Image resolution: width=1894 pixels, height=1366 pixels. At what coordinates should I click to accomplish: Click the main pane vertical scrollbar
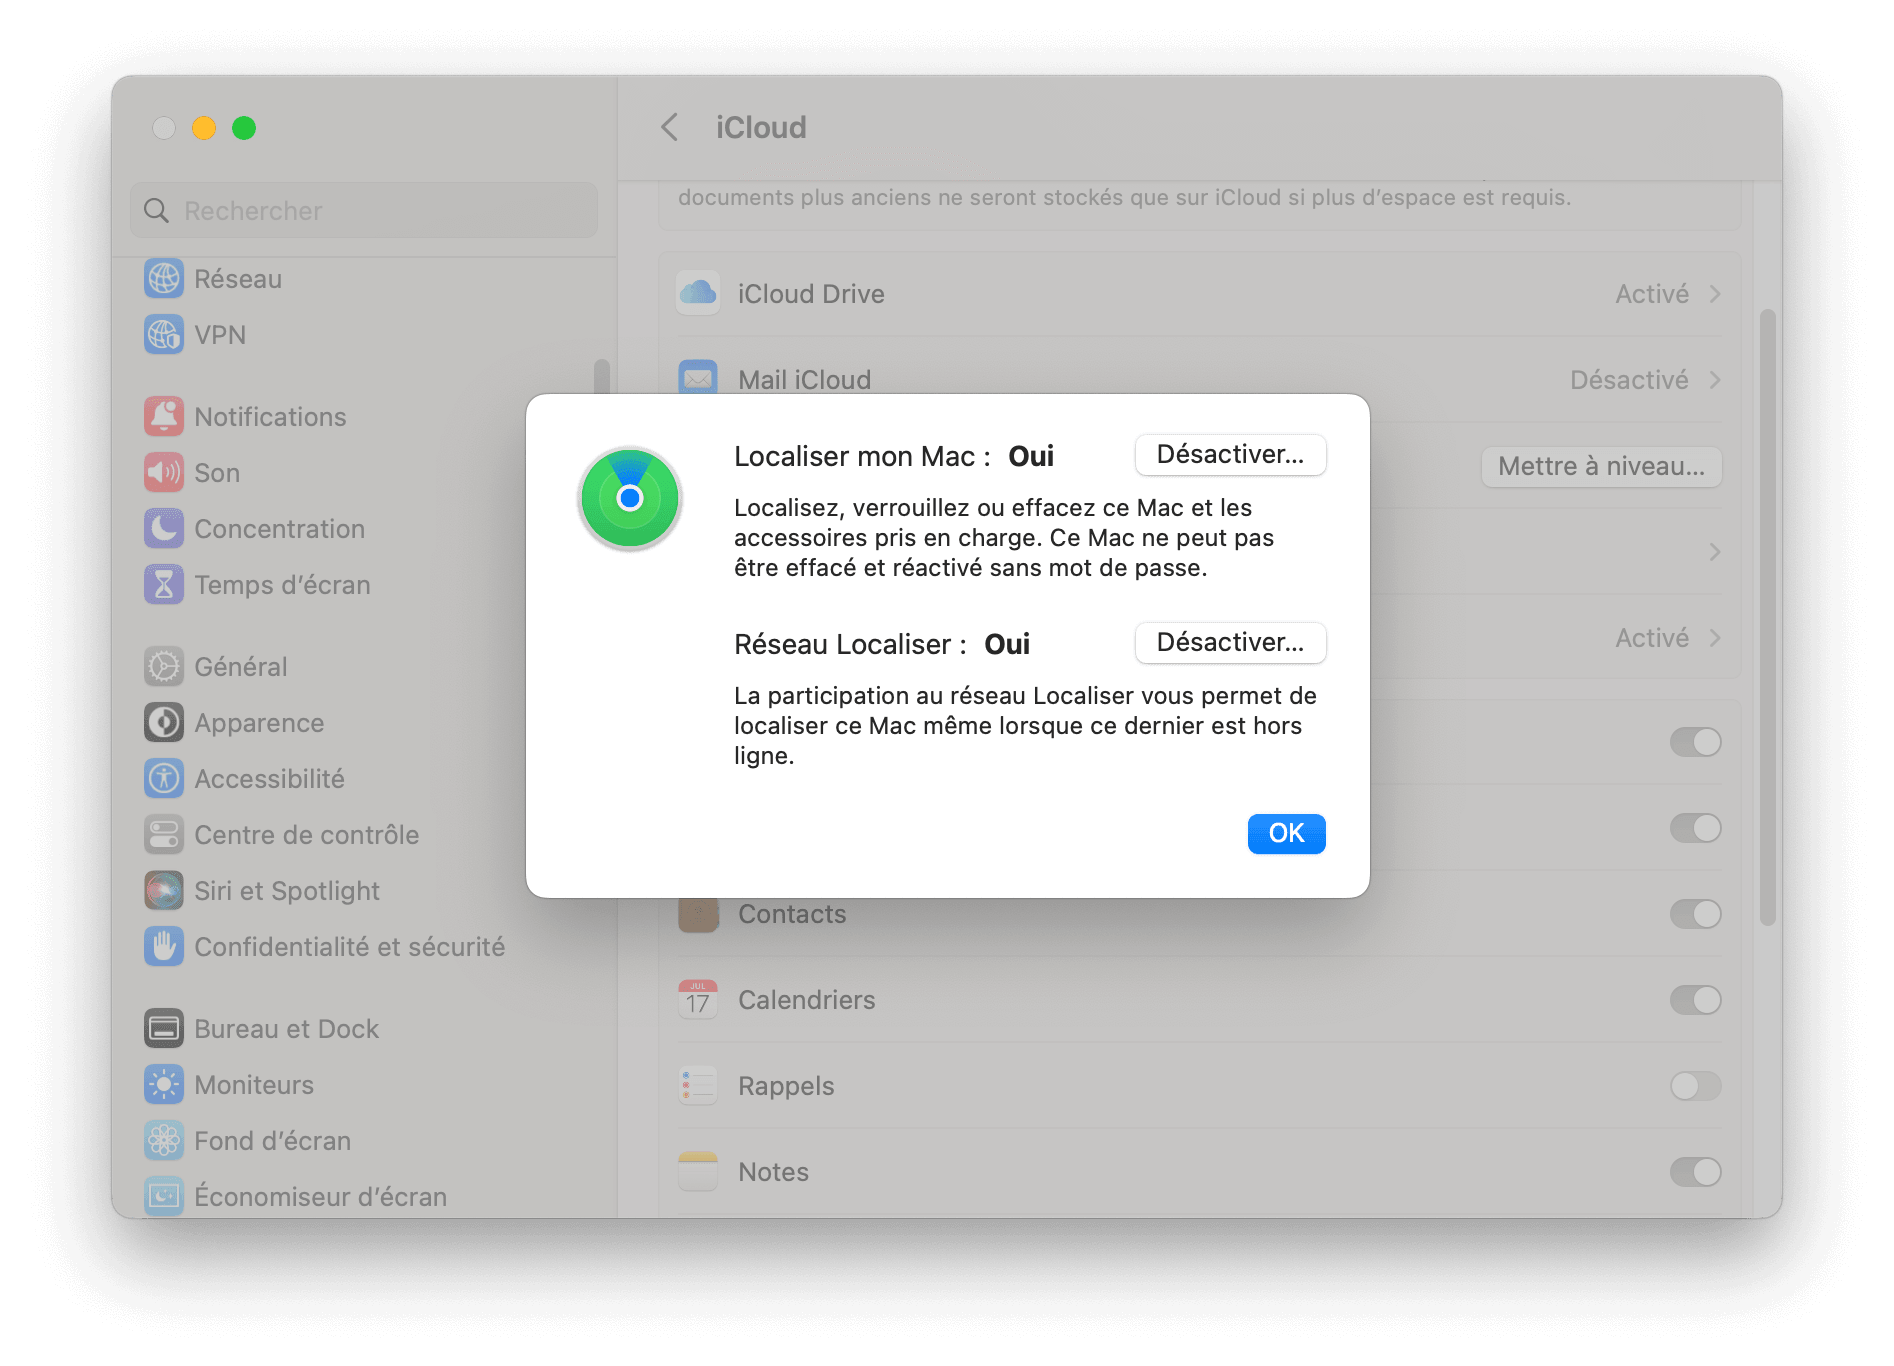click(x=1767, y=617)
